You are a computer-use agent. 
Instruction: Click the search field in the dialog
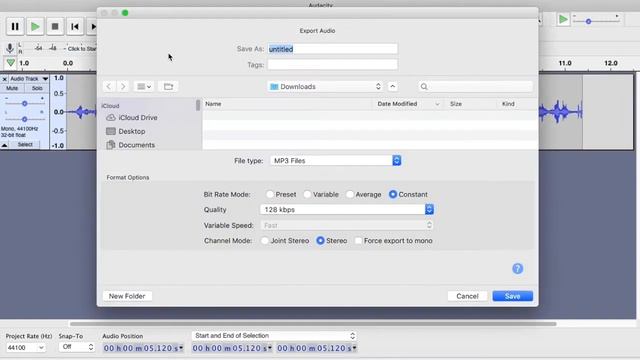(x=476, y=87)
